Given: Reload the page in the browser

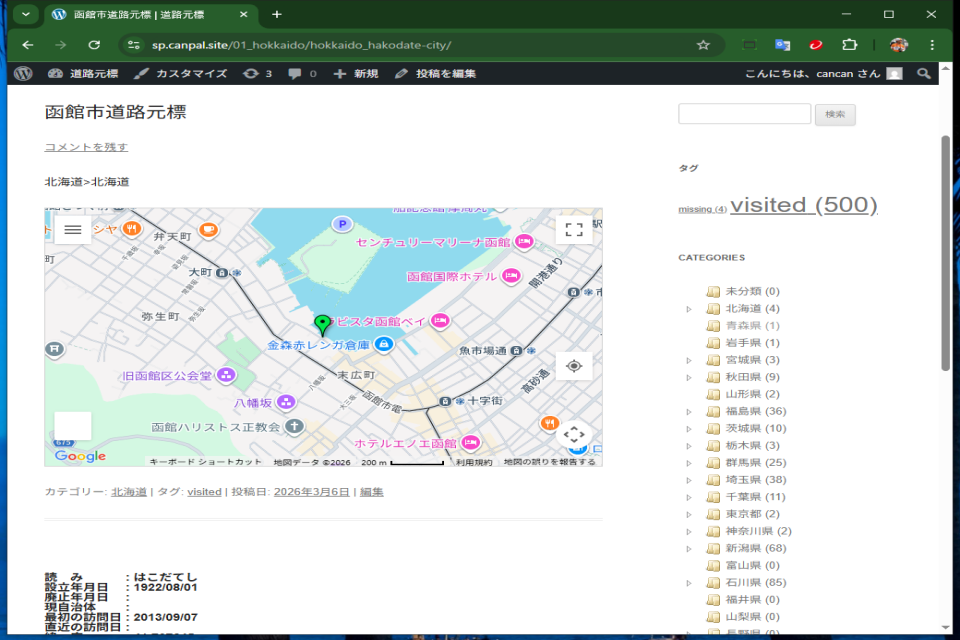Looking at the screenshot, I should click(94, 45).
